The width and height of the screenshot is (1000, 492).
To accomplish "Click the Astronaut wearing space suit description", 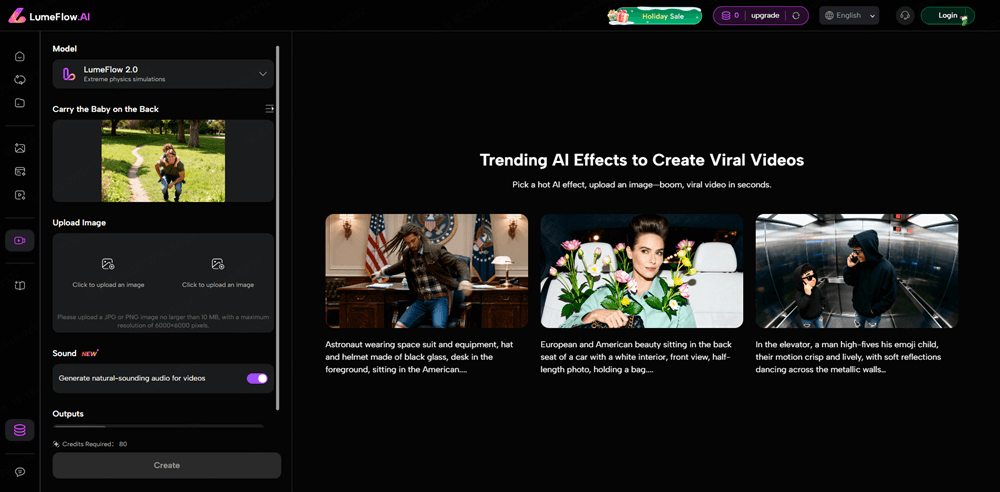I will tap(419, 356).
